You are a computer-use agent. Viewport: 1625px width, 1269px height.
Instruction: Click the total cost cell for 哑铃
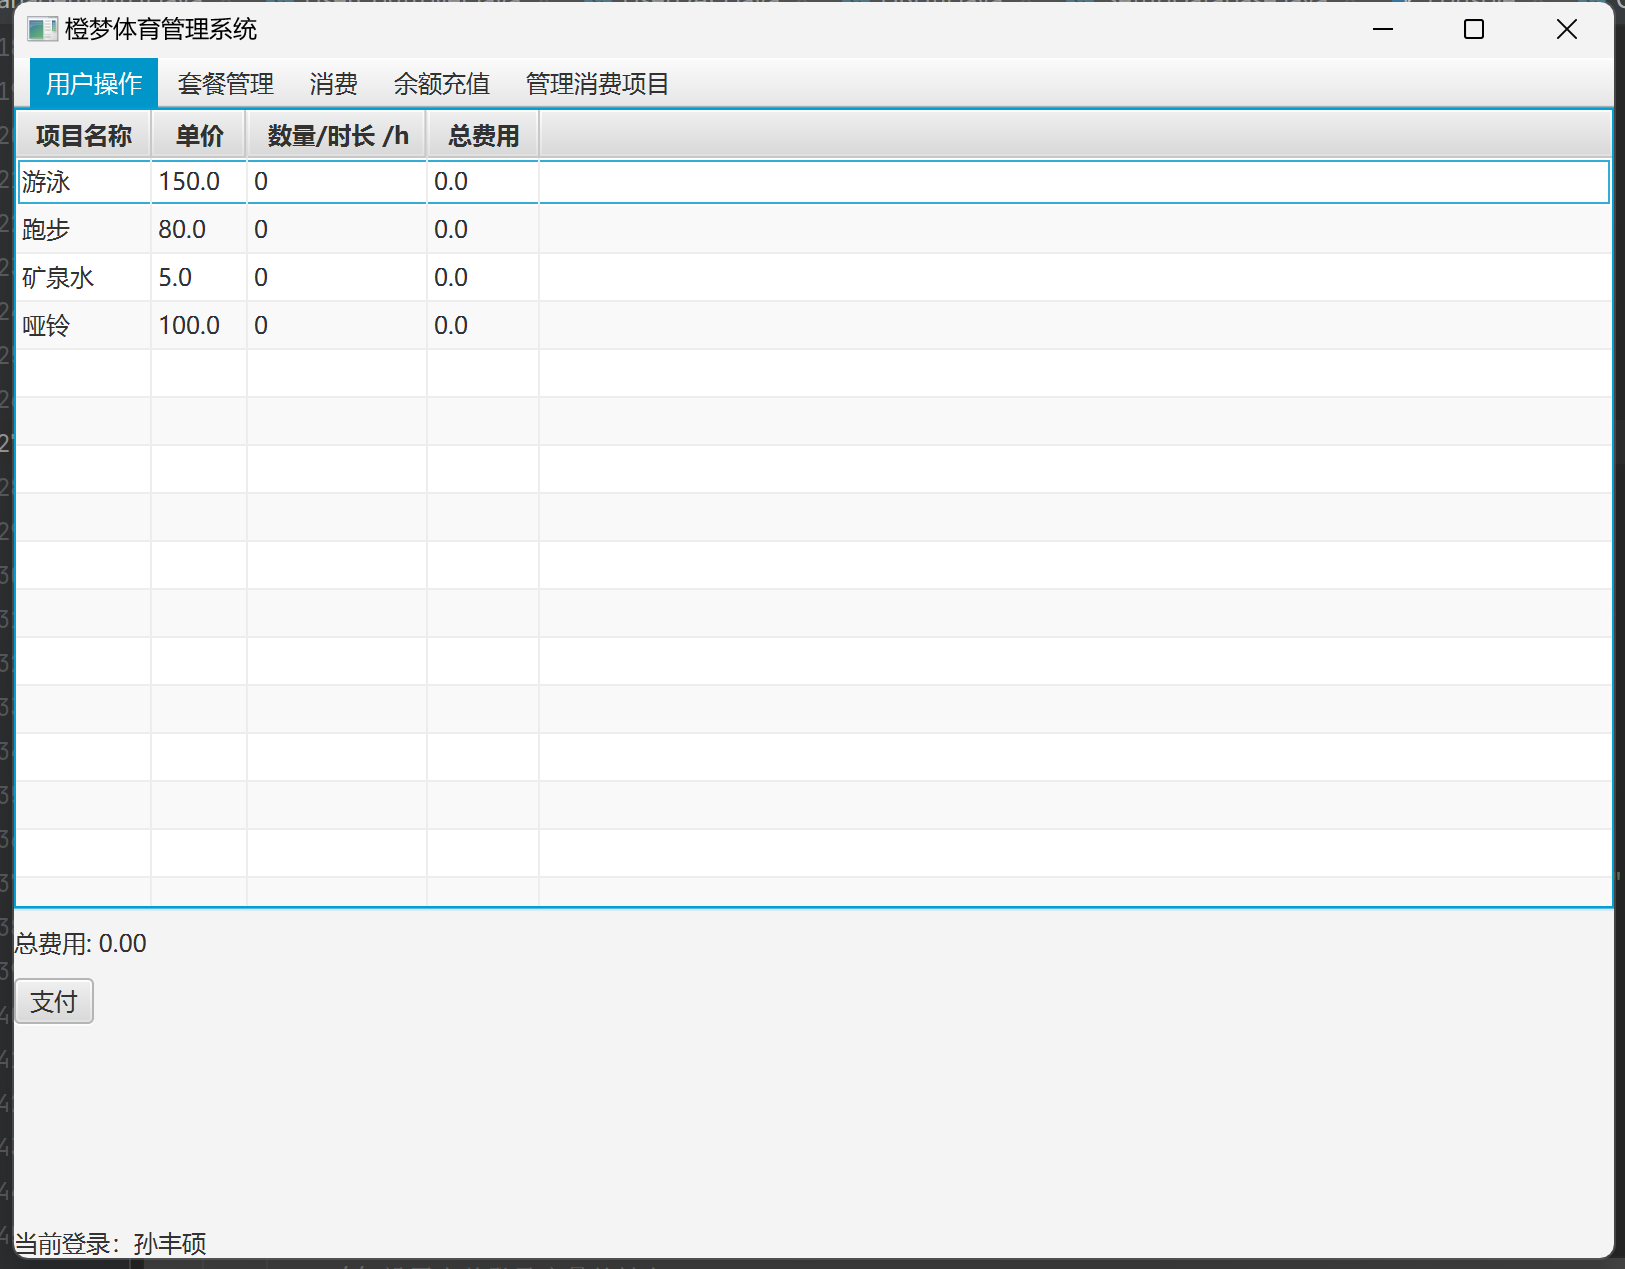tap(483, 326)
